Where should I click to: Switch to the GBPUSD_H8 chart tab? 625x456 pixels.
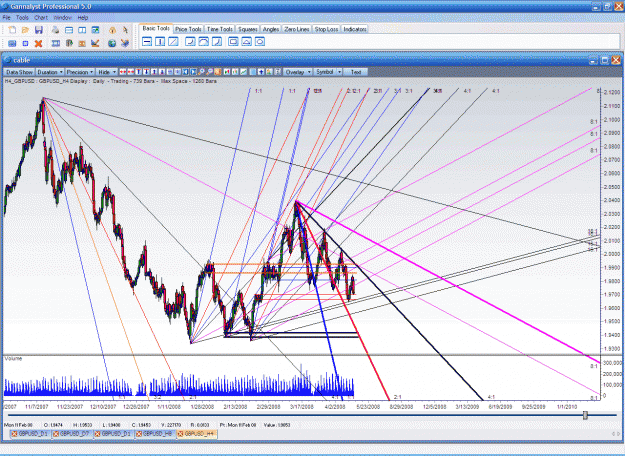(x=155, y=434)
